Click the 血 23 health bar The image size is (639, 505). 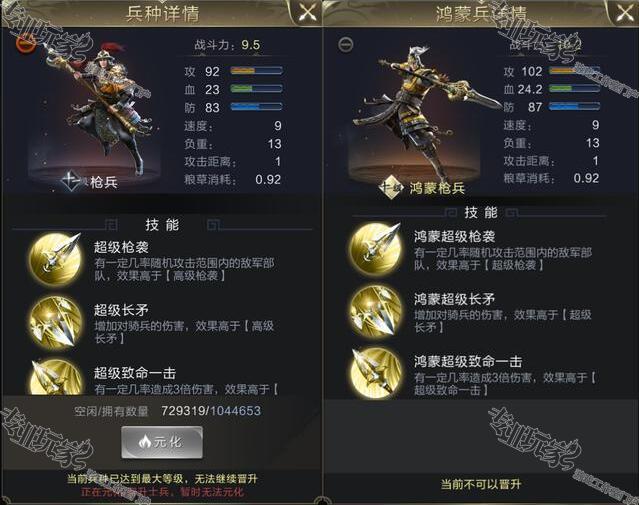click(x=256, y=89)
